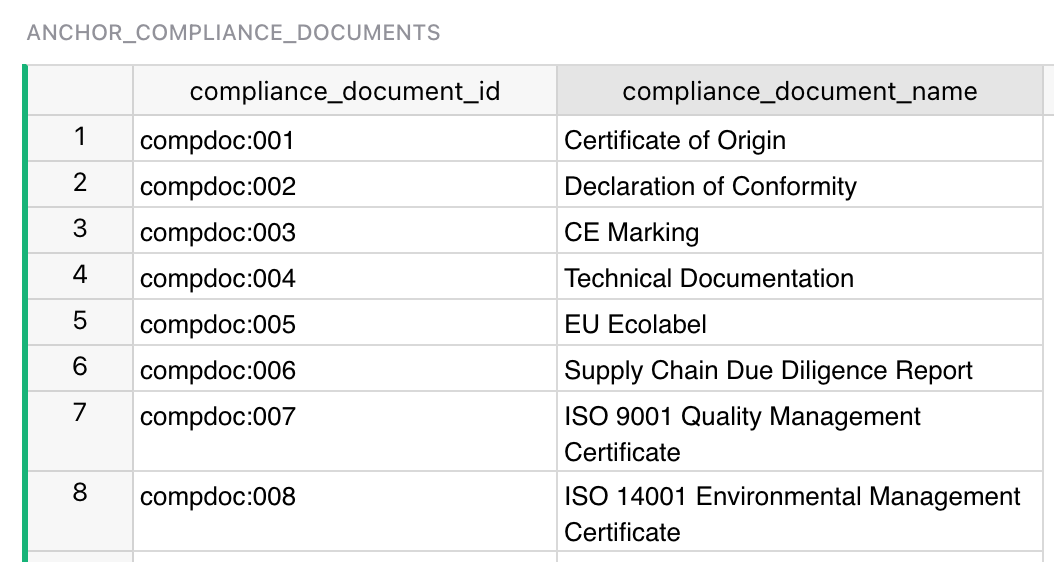Select row 2 by its number
Screen dimensions: 1054x562
80,184
